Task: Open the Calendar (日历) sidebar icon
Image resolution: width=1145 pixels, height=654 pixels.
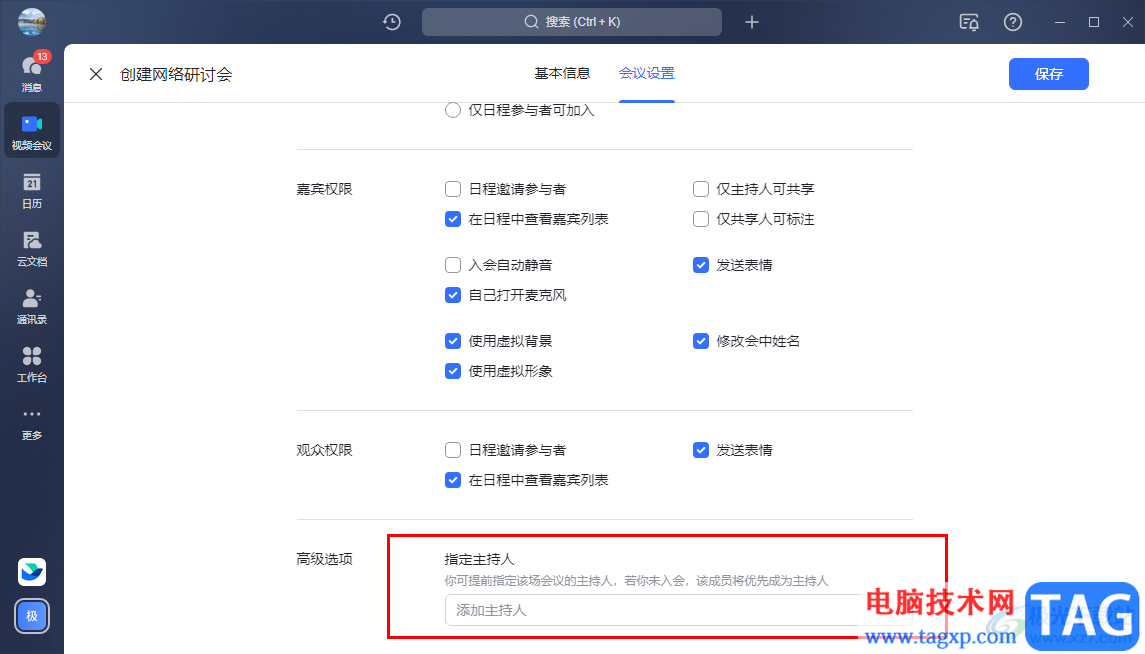Action: point(31,191)
